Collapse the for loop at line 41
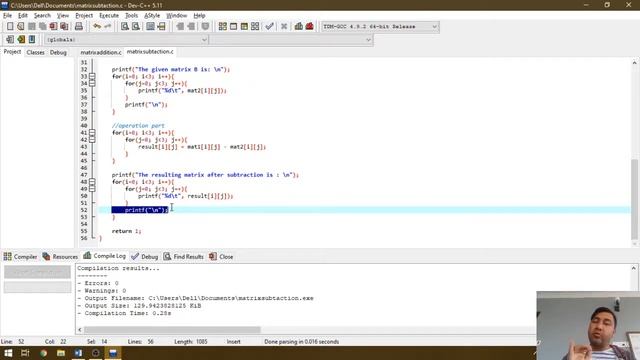This screenshot has height=360, width=640. tap(92, 133)
